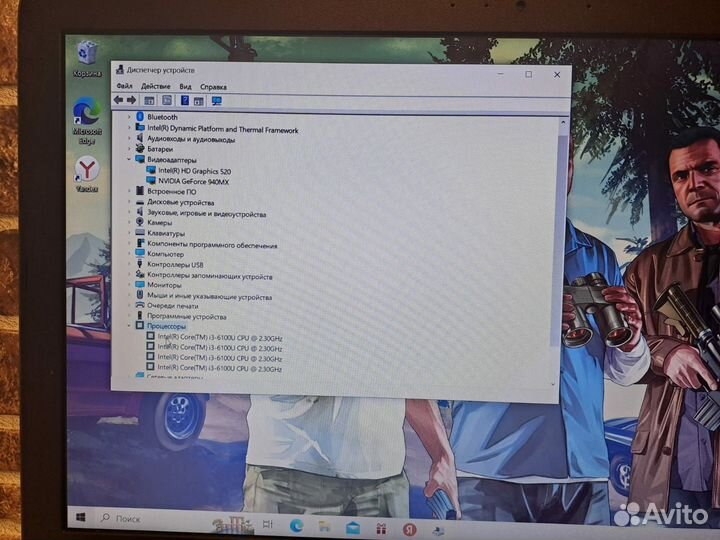Open the Вид menu

[185, 86]
